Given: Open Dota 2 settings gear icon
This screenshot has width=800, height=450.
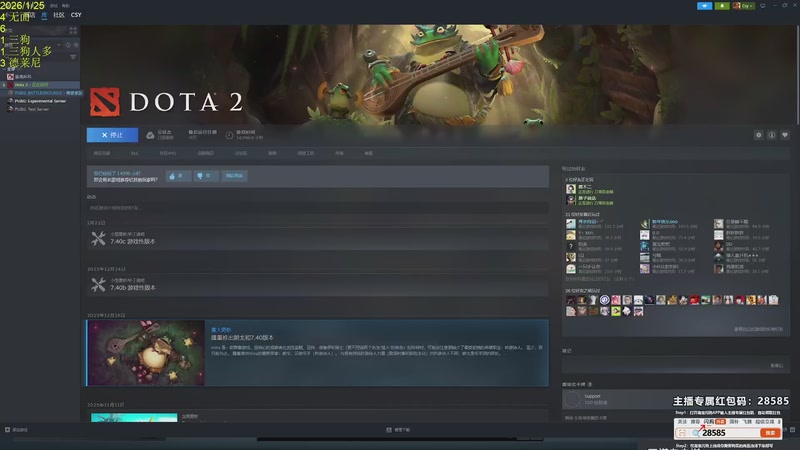Looking at the screenshot, I should pyautogui.click(x=759, y=135).
